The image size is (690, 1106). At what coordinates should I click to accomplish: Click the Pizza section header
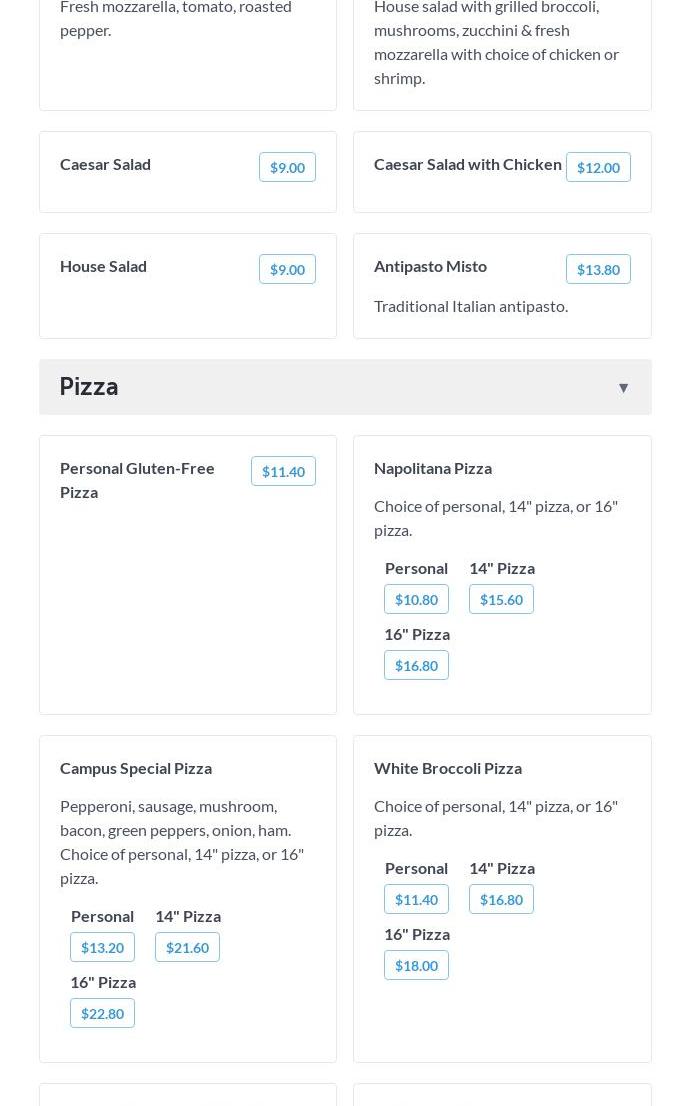coord(88,387)
